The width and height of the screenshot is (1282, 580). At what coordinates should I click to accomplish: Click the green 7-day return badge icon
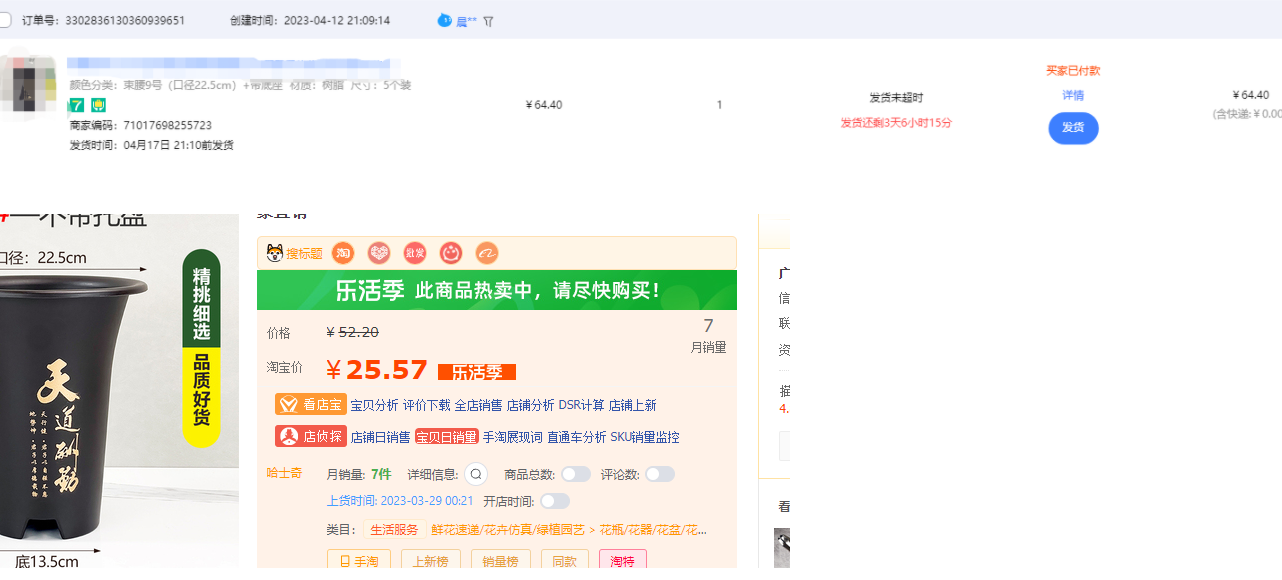77,105
